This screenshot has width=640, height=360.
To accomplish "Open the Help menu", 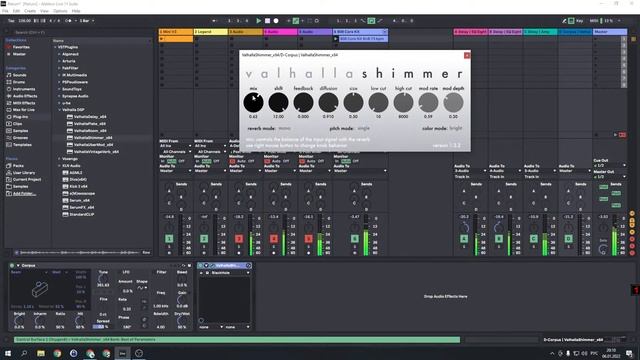I will tap(76, 11).
